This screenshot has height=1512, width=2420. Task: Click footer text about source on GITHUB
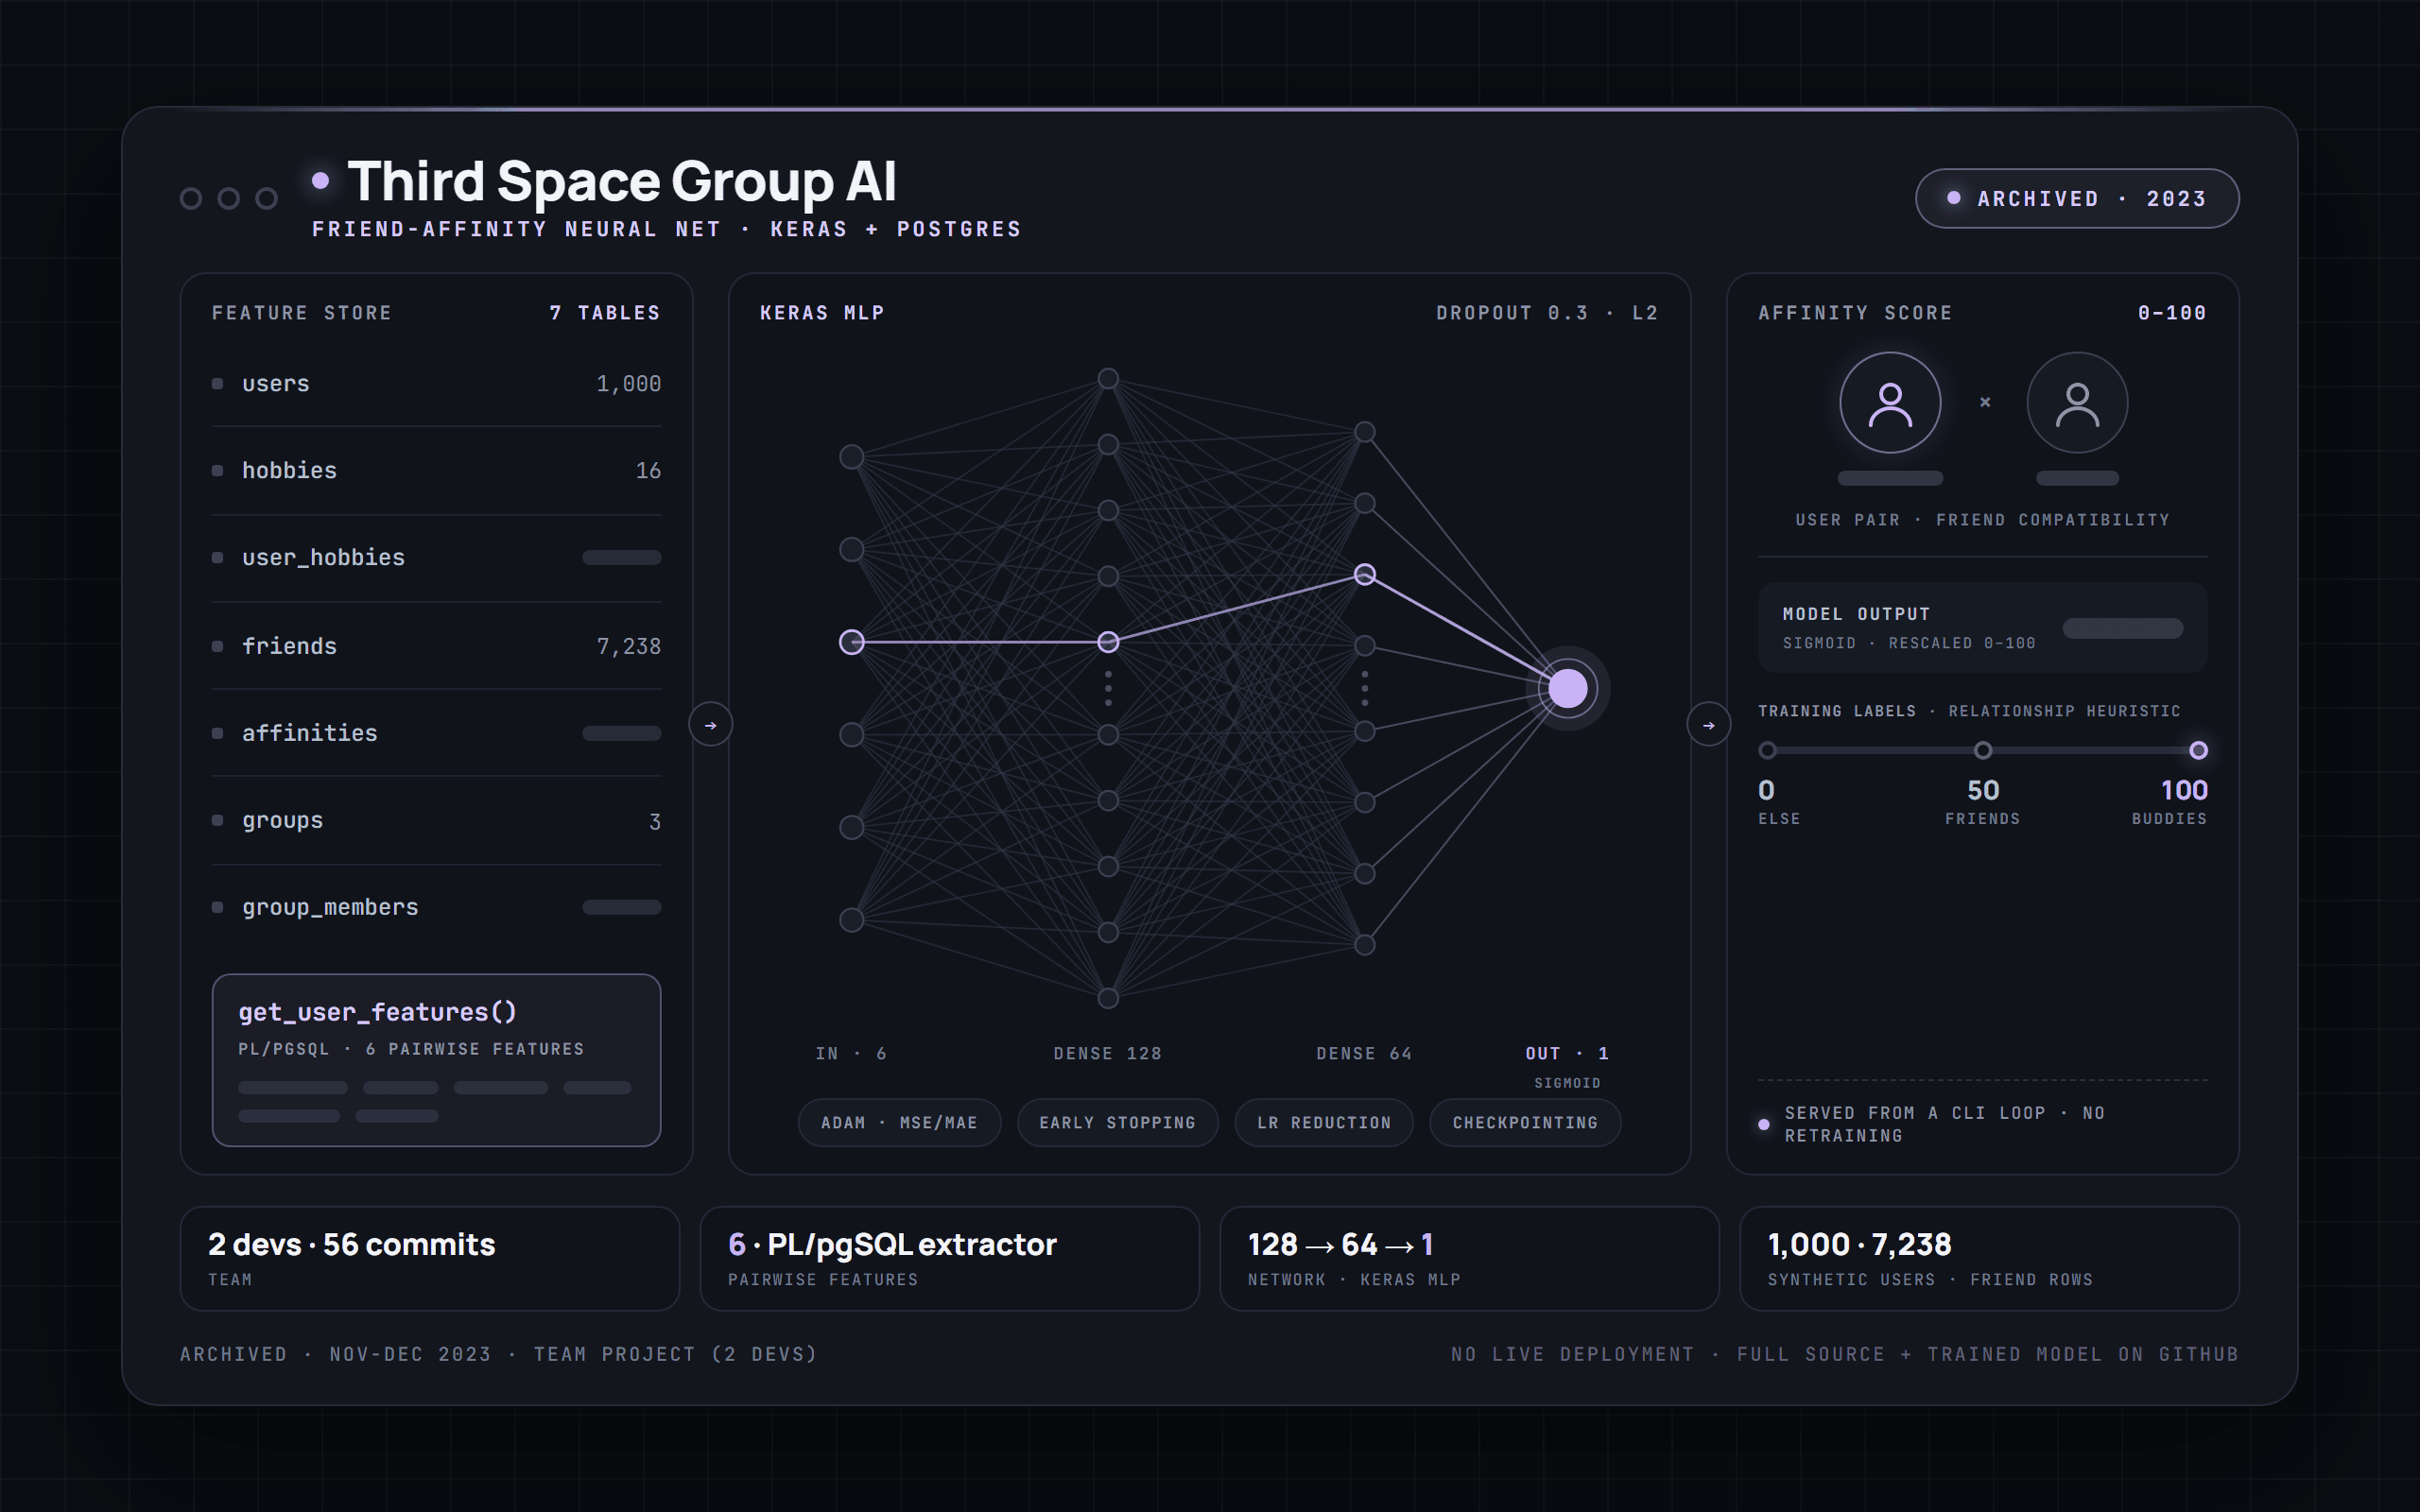(1845, 1355)
